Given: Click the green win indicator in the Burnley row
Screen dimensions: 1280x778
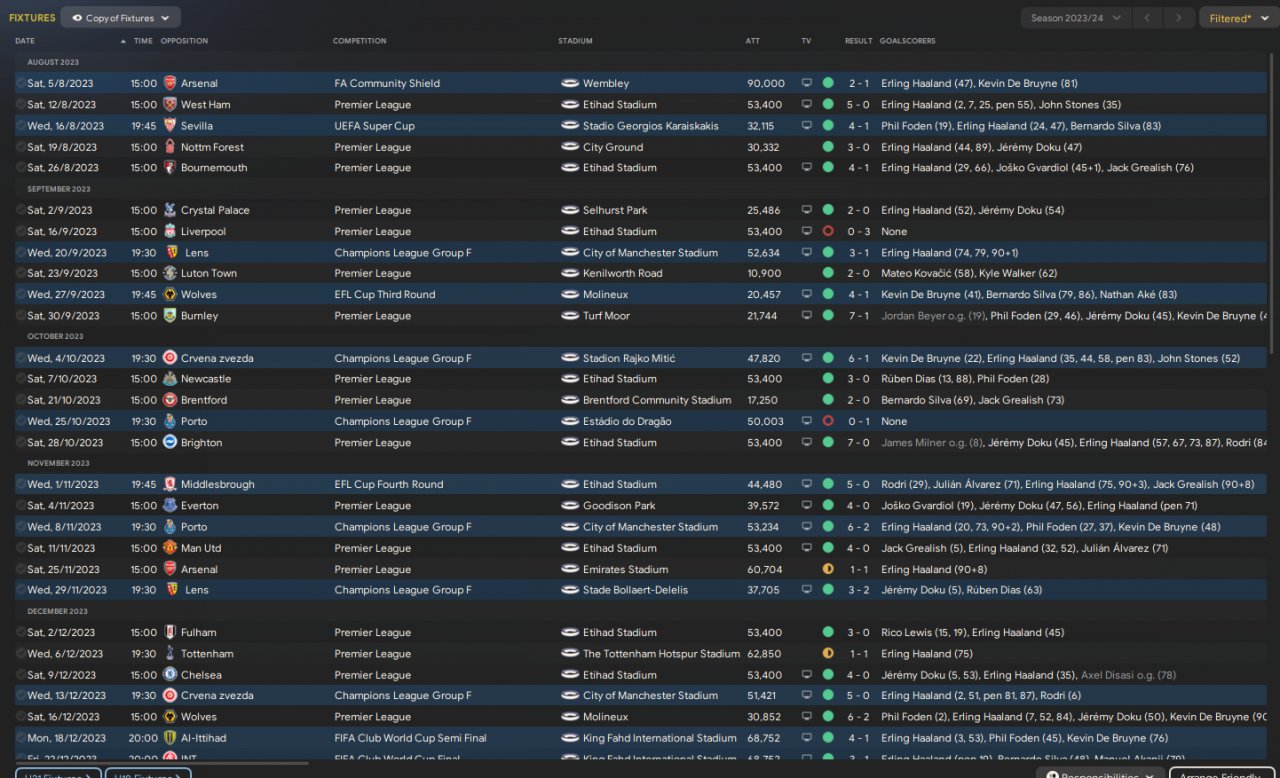Looking at the screenshot, I should click(828, 315).
